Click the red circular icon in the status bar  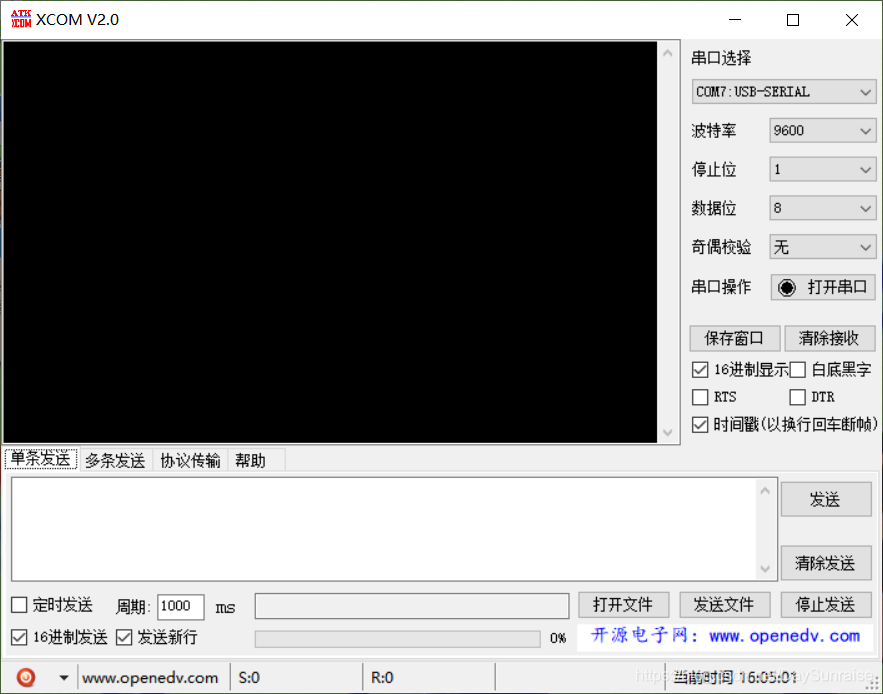click(x=24, y=677)
